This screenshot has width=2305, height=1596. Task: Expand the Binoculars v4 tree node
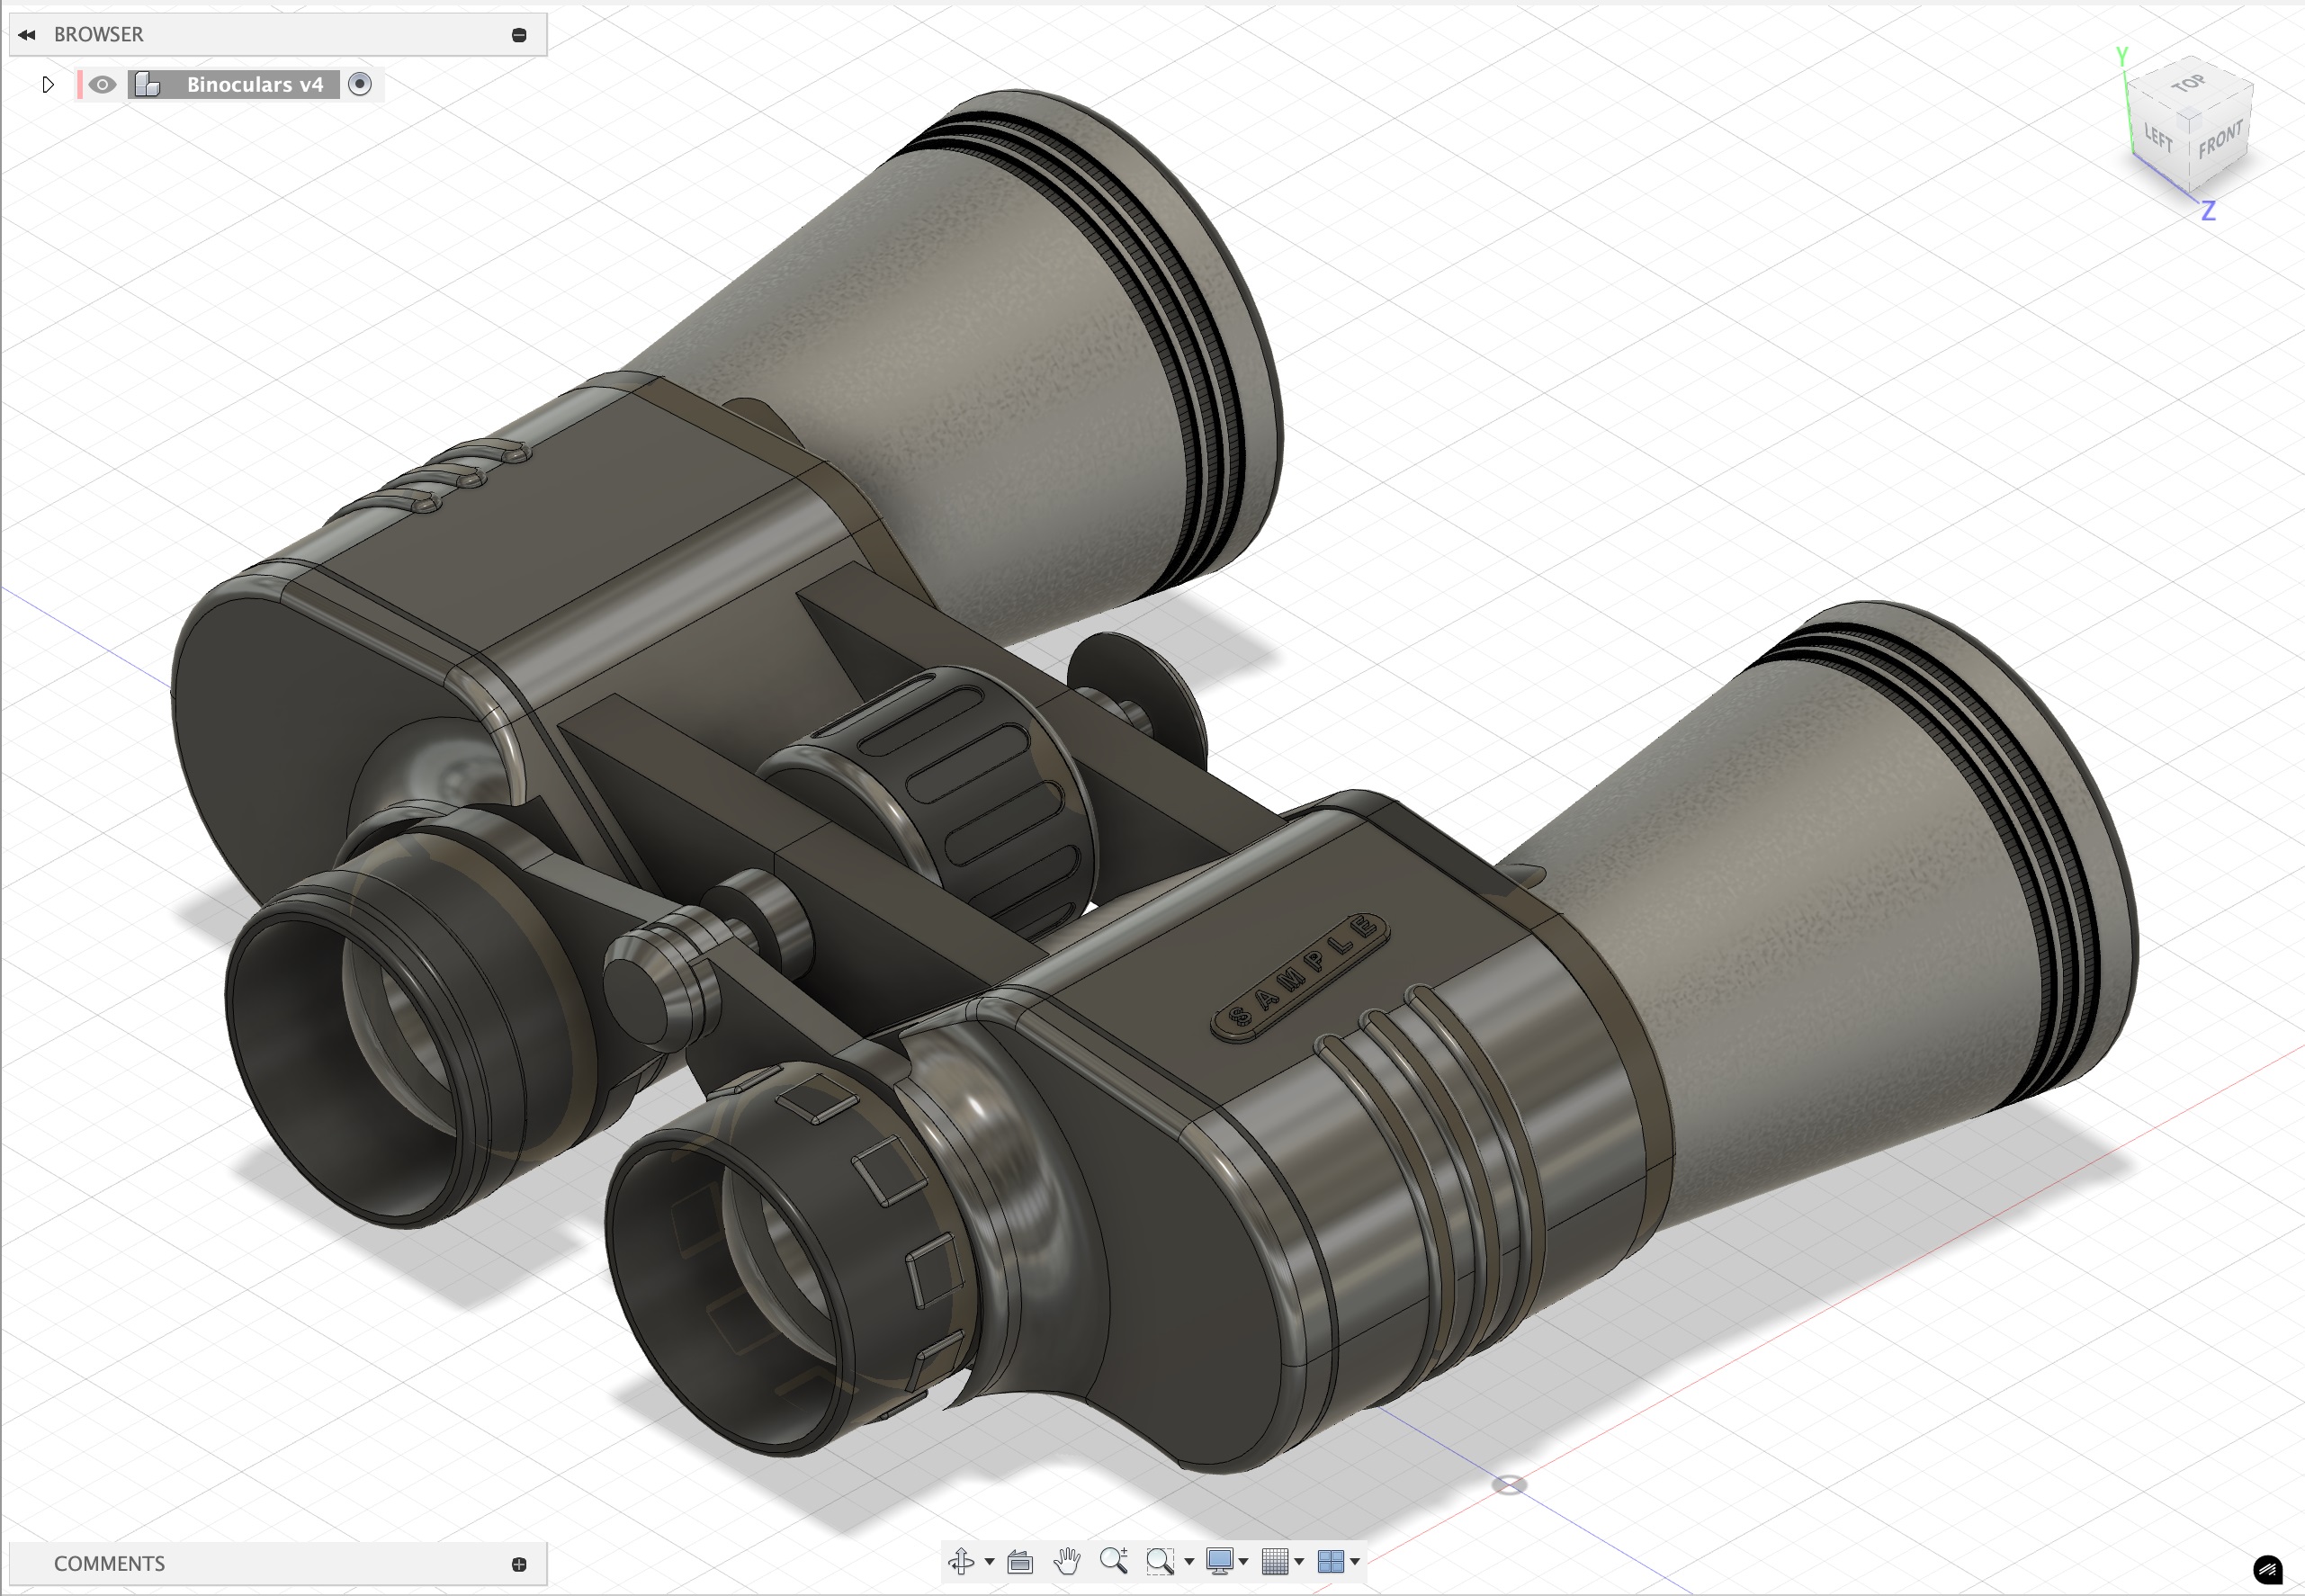click(47, 85)
